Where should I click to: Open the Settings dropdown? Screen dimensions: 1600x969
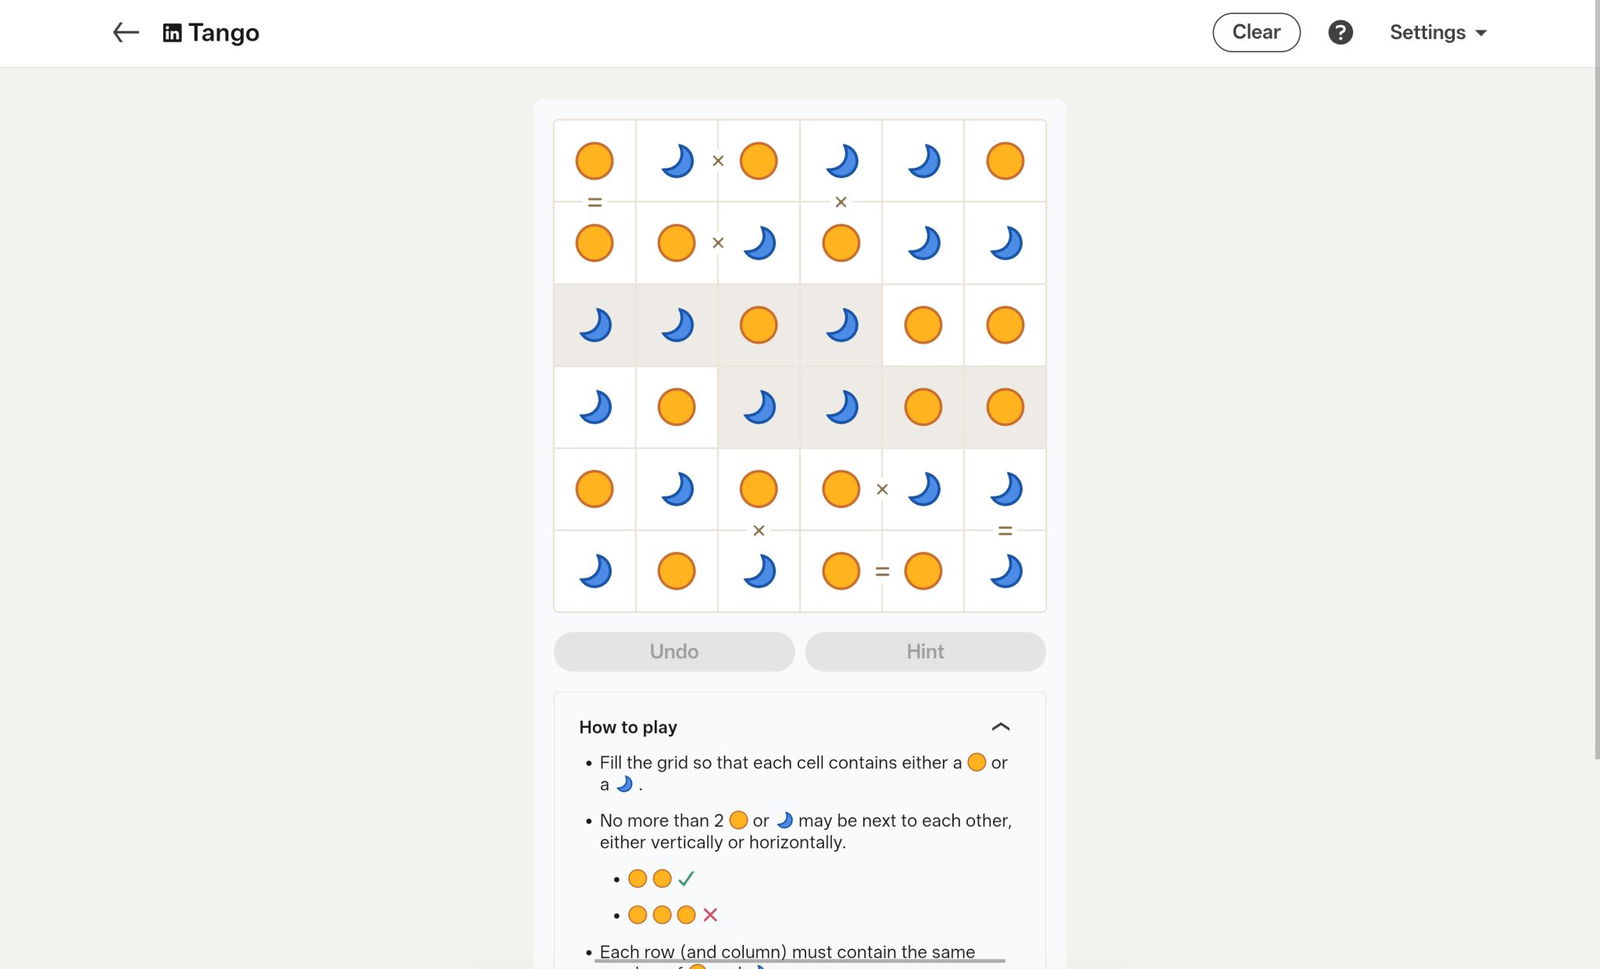pos(1438,33)
